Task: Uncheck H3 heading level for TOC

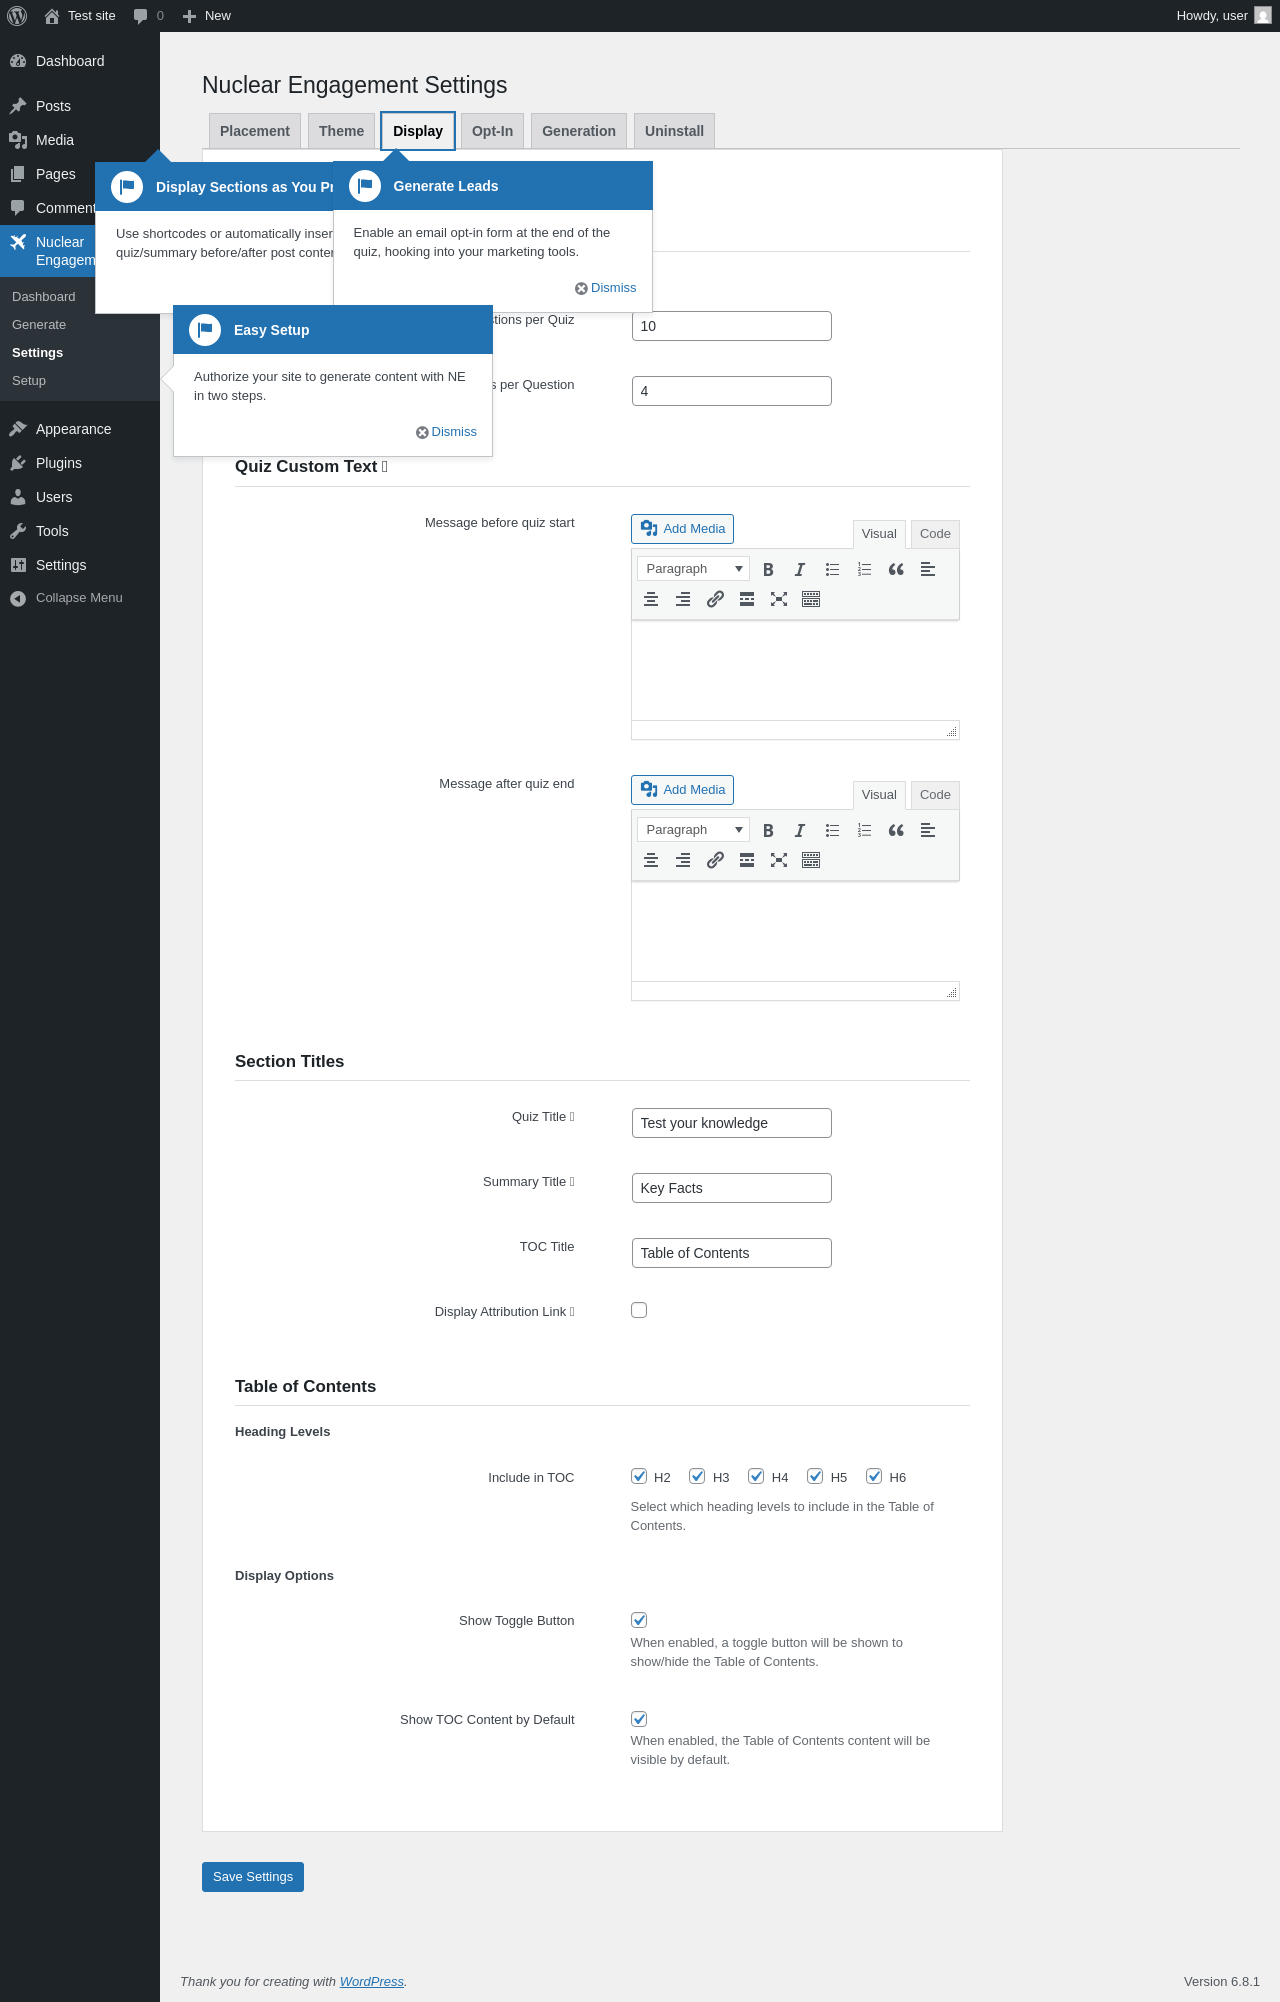Action: [x=698, y=1476]
